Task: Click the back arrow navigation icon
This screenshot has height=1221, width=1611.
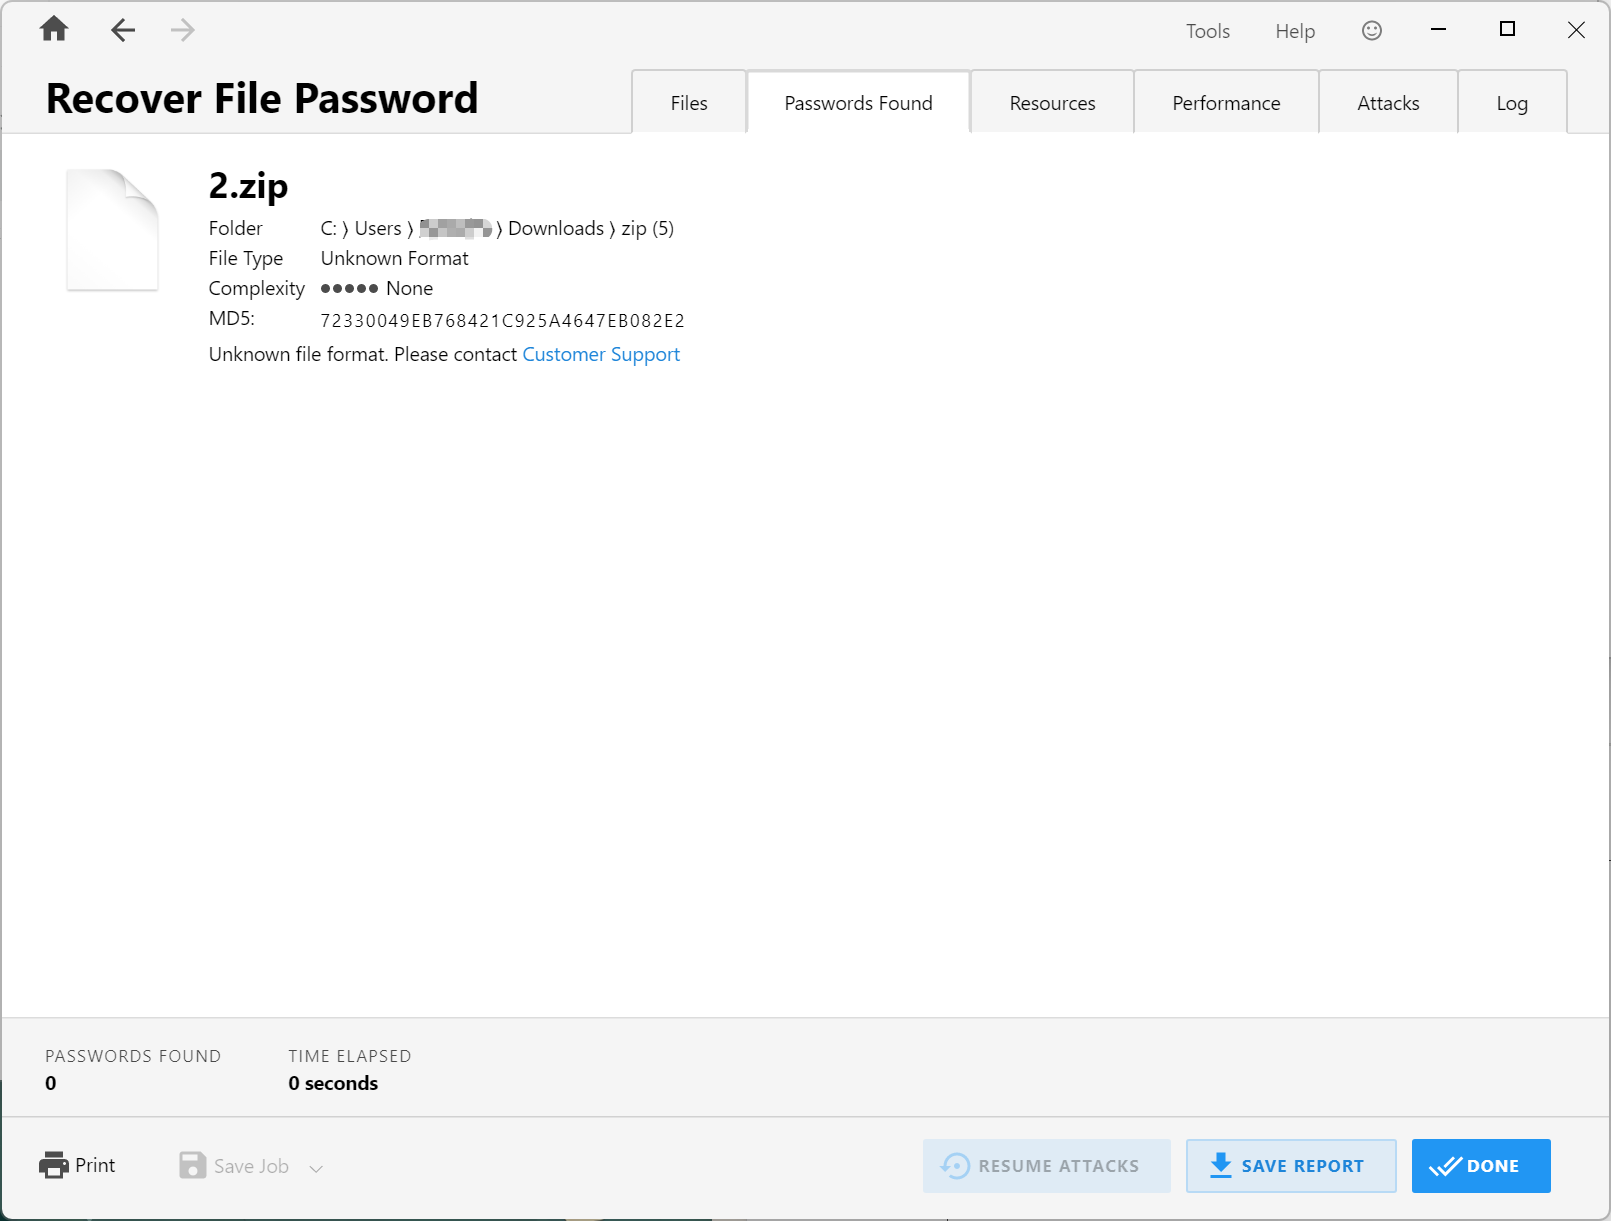Action: [122, 30]
